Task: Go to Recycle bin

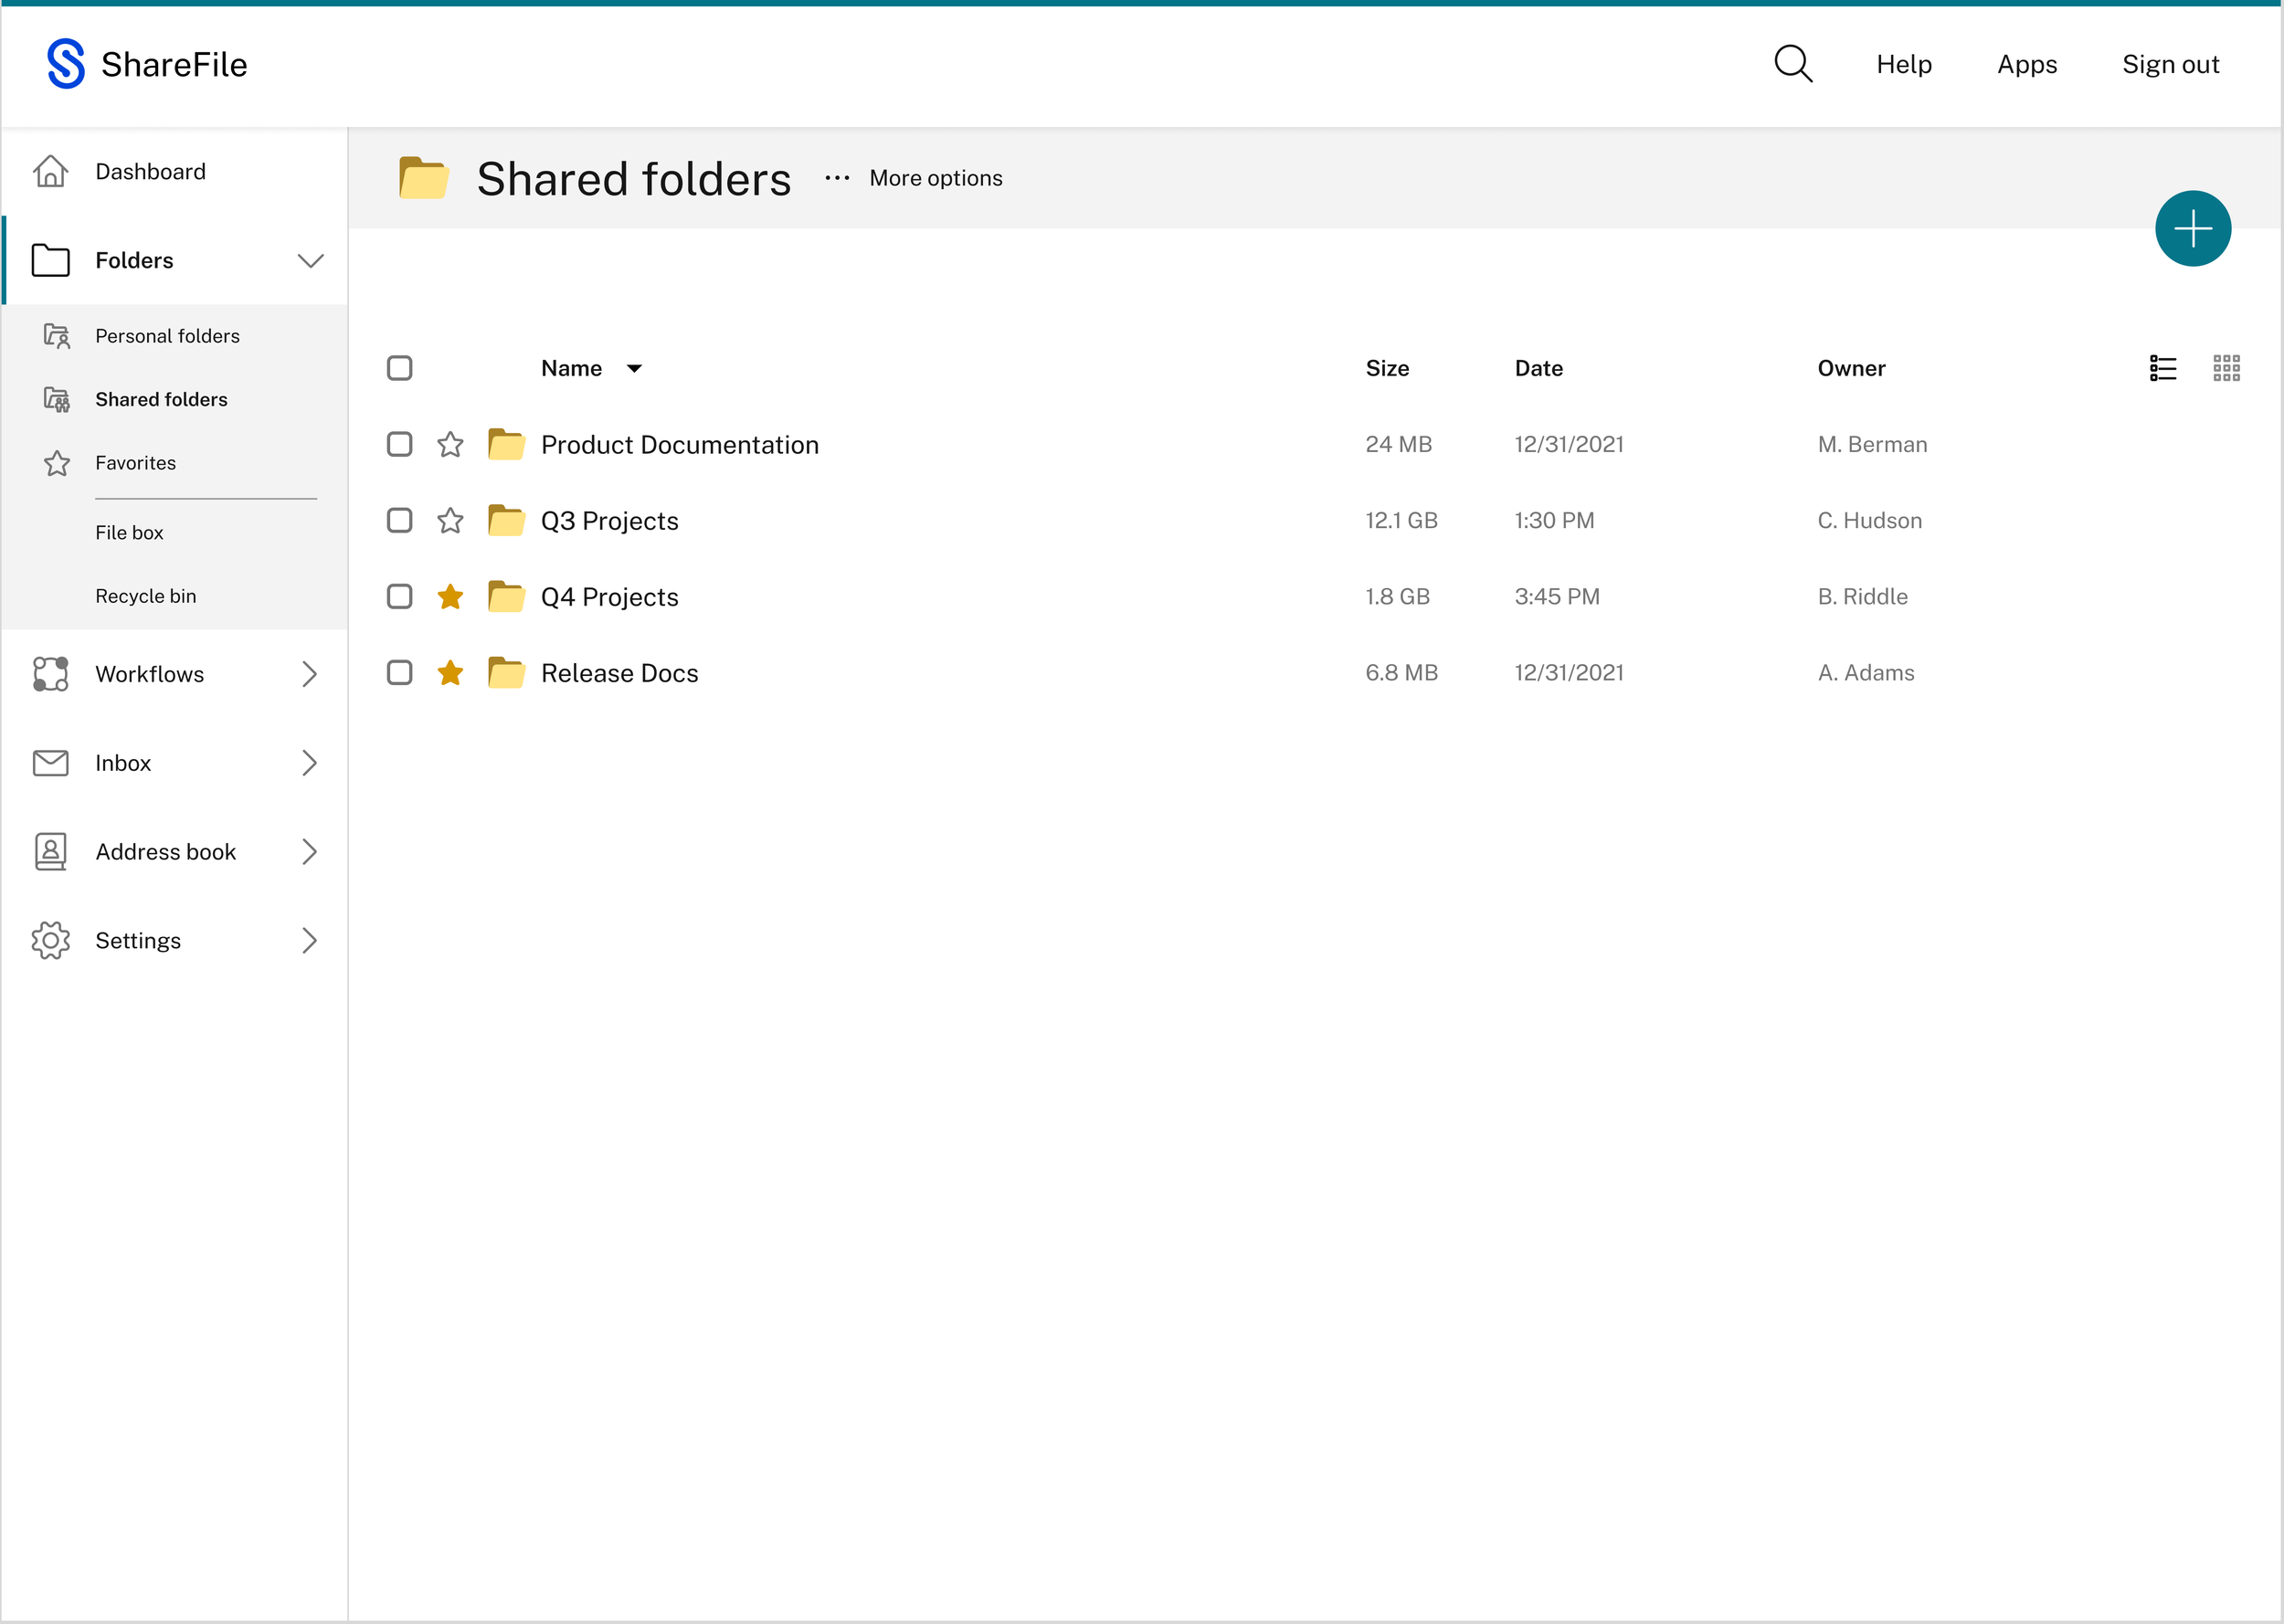Action: coord(146,596)
